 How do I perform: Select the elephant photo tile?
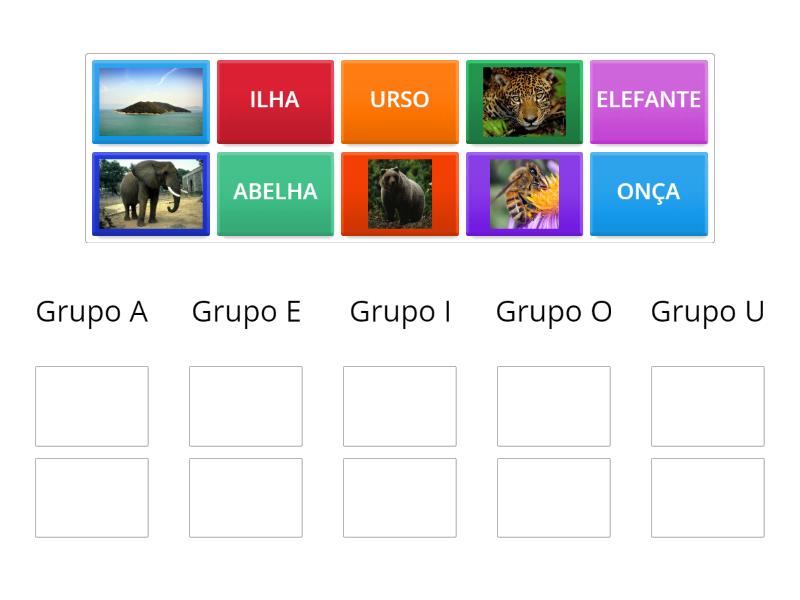click(150, 194)
